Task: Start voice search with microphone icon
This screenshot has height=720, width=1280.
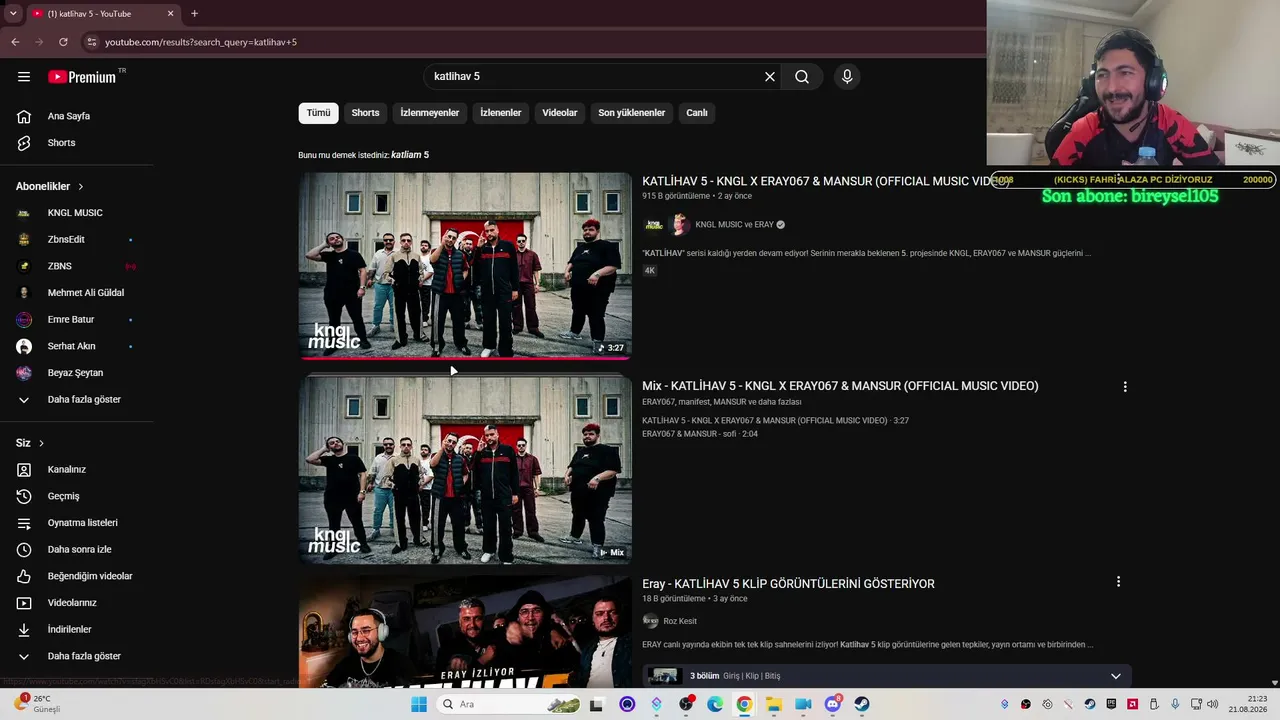Action: coord(847,77)
